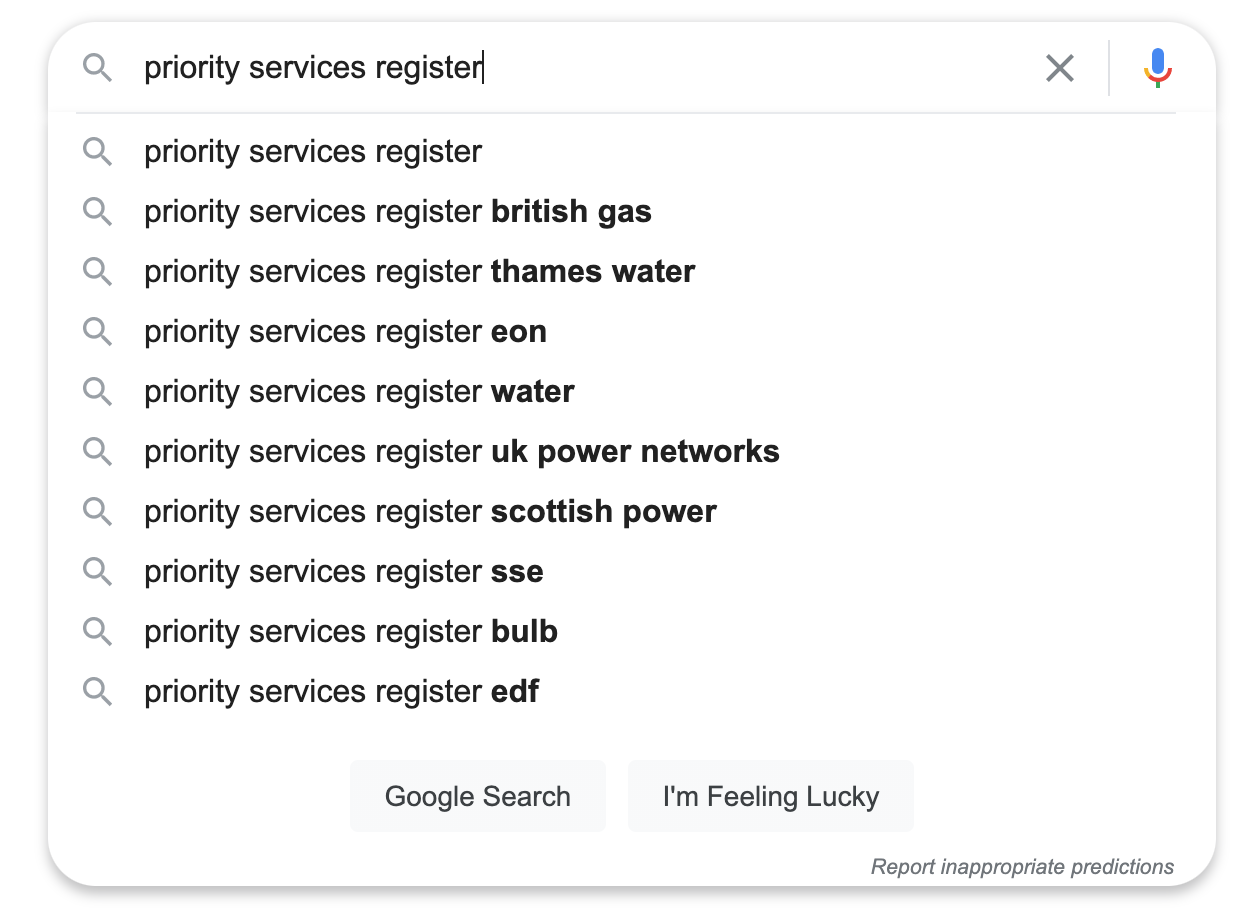Open Report inappropriate predictions link

pos(1022,866)
